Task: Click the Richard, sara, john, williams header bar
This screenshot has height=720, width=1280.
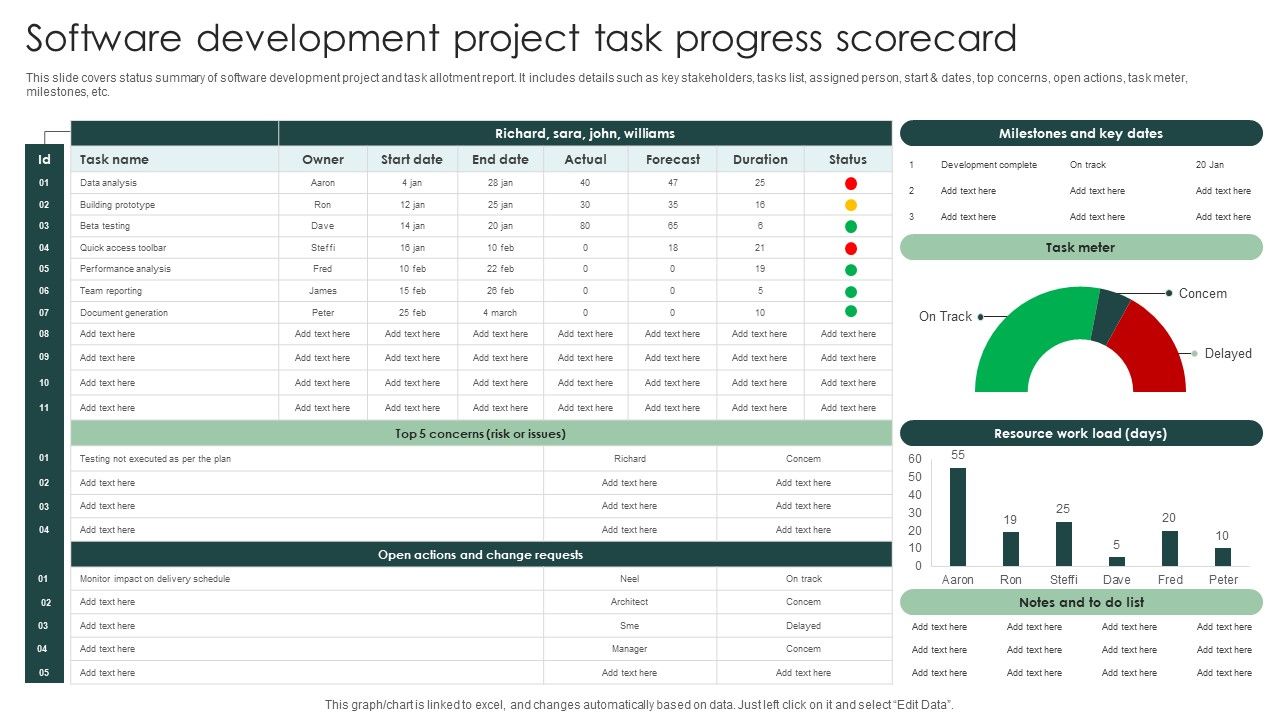Action: coord(585,133)
